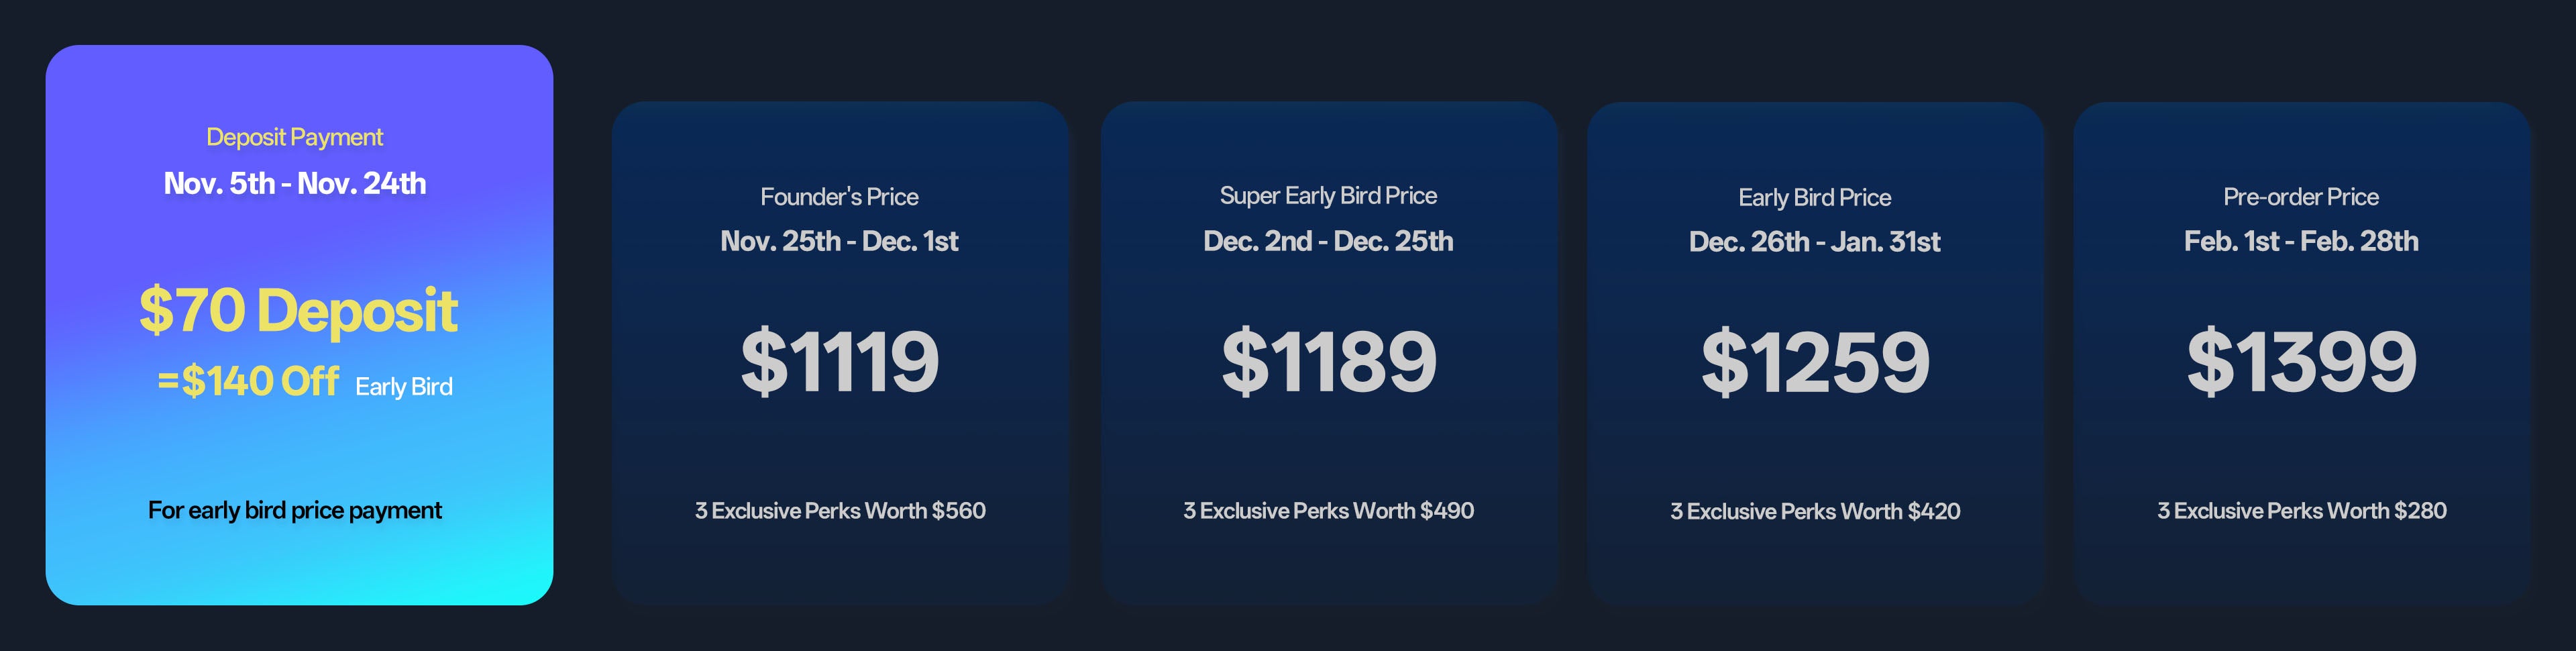Select the Founder's Price title
This screenshot has width=2576, height=651.
pos(839,197)
